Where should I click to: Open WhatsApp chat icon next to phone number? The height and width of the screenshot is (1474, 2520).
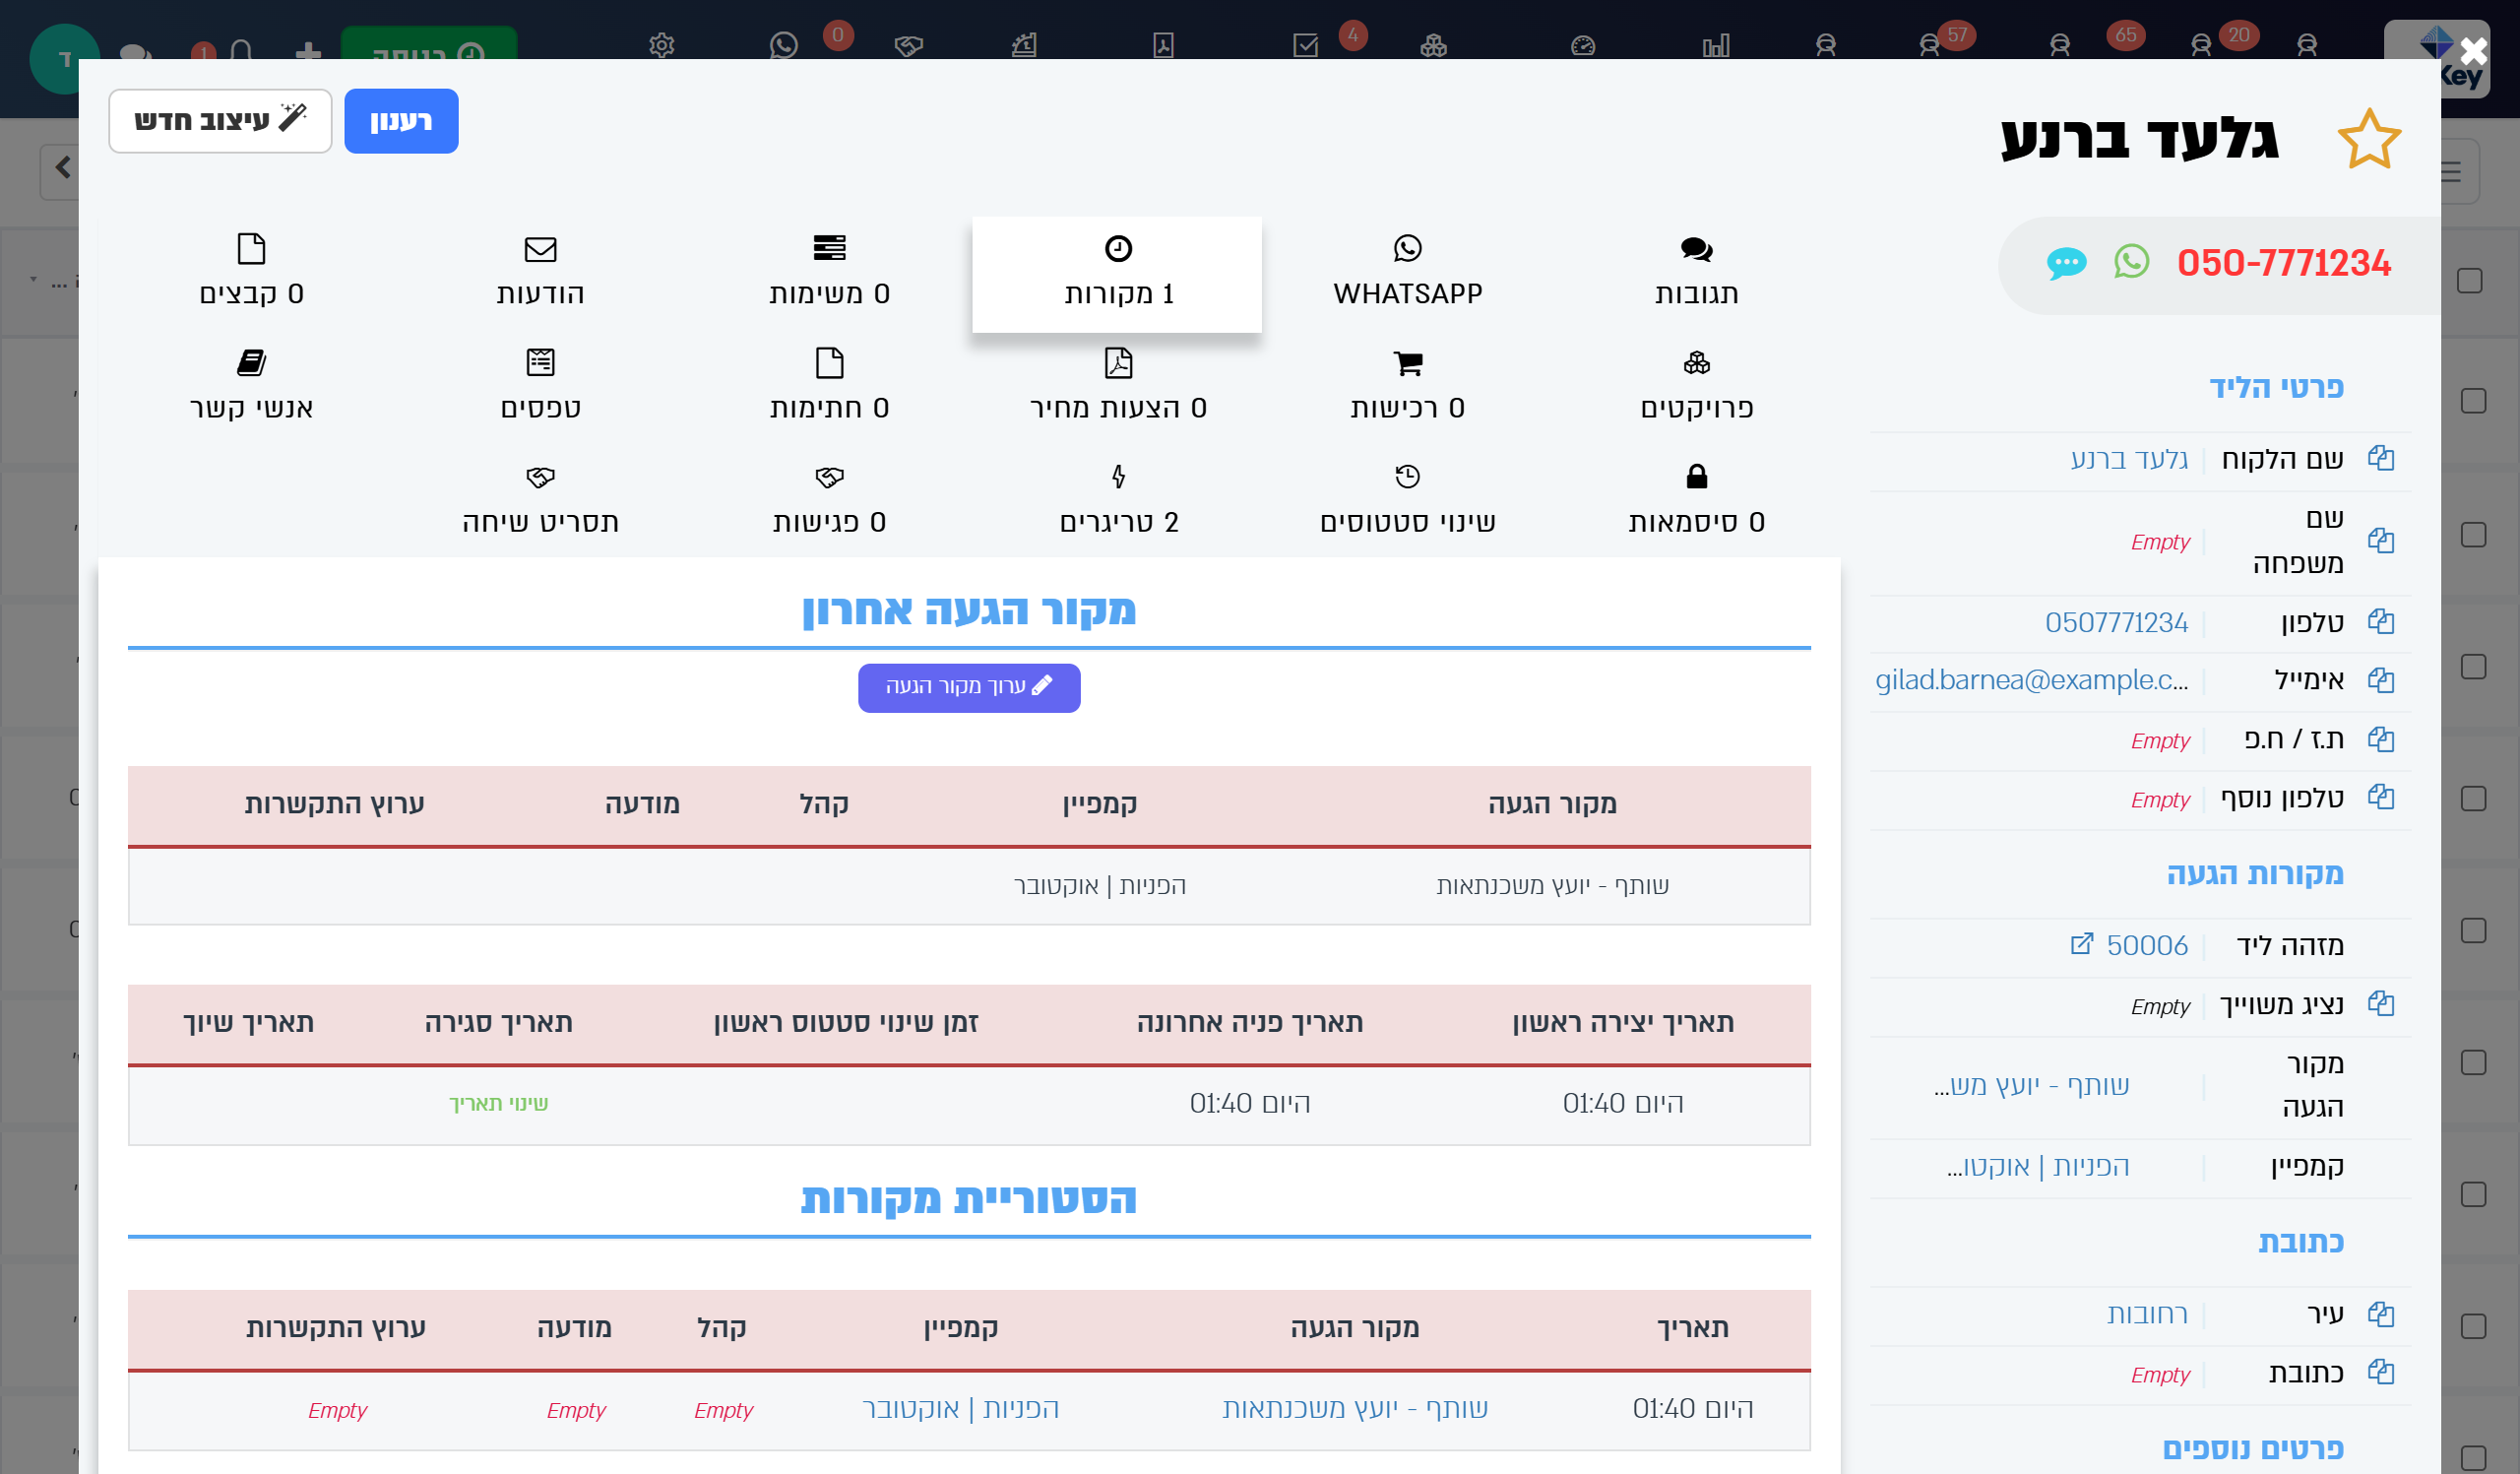[x=2131, y=262]
